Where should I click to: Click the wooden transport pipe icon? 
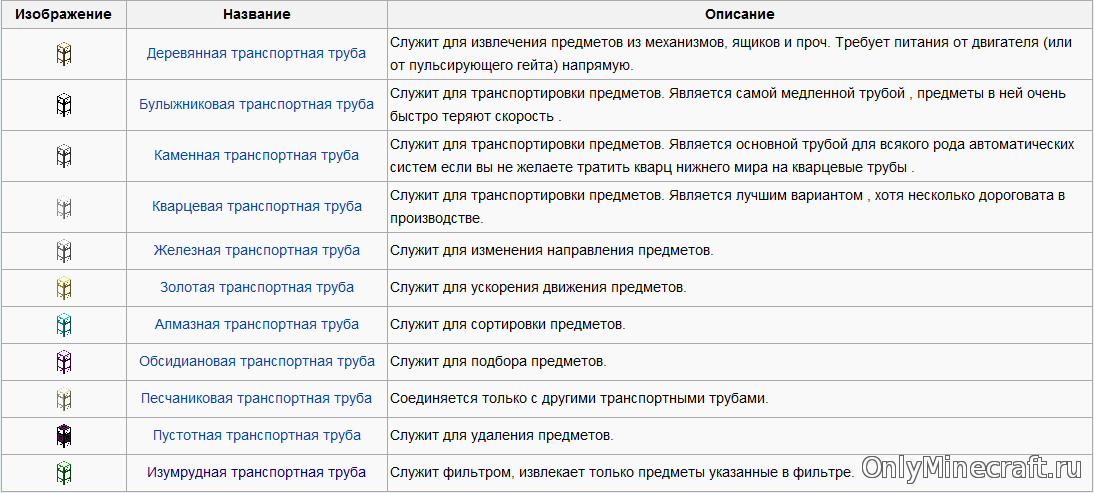click(64, 54)
